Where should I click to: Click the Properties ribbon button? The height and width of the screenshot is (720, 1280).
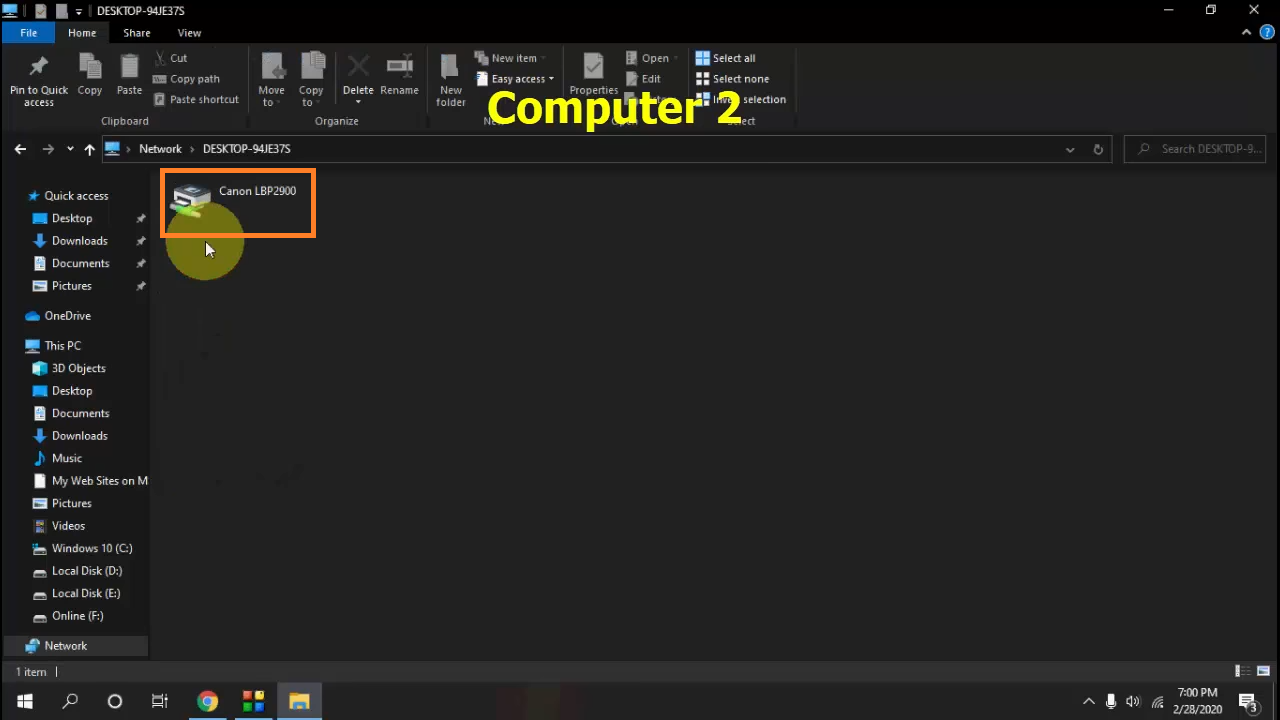coord(594,75)
